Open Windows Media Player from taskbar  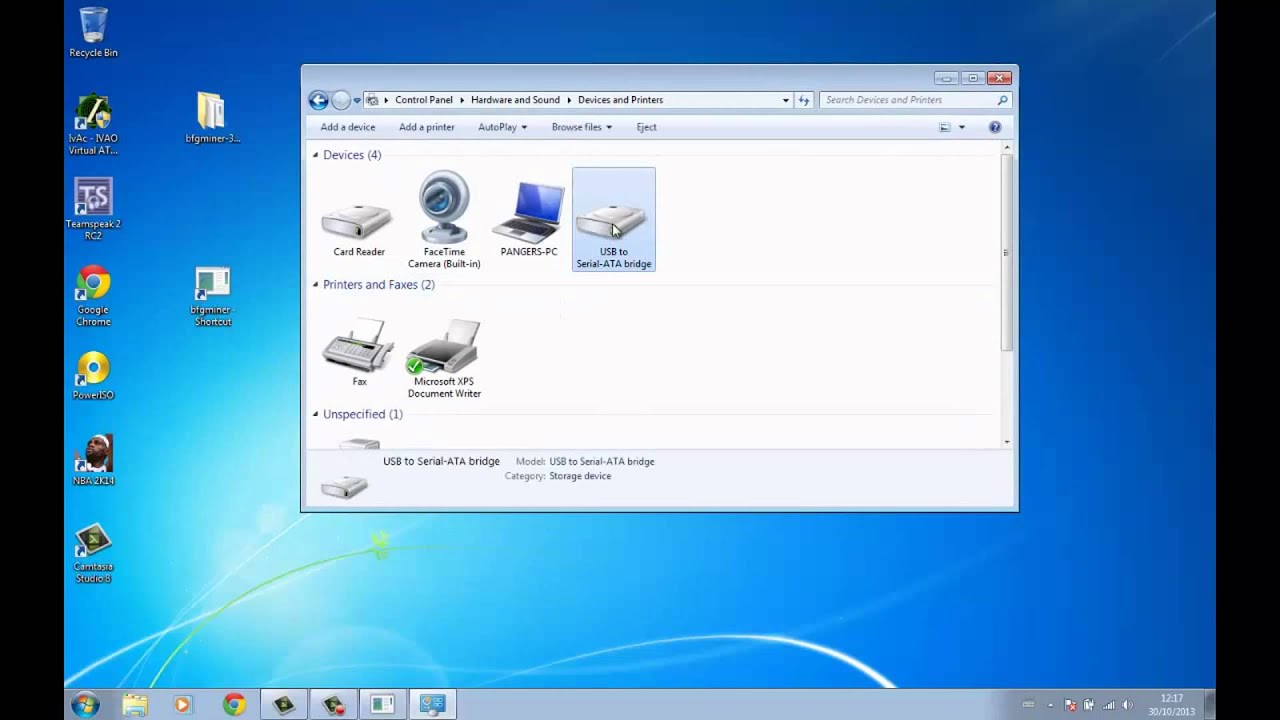(x=182, y=705)
